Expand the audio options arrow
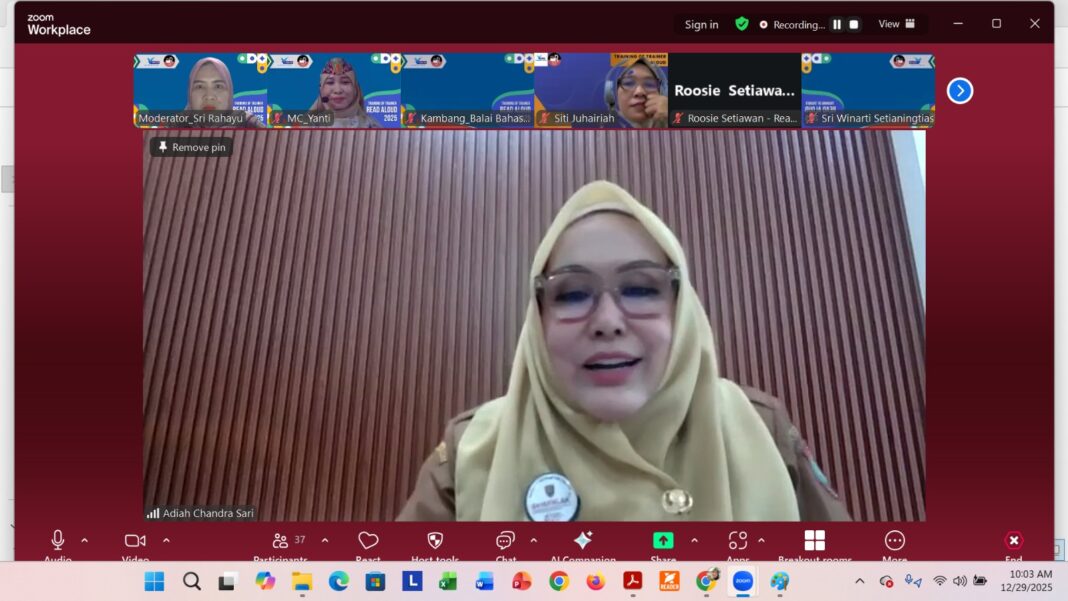Screen dimensions: 1068x601 pyautogui.click(x=84, y=540)
